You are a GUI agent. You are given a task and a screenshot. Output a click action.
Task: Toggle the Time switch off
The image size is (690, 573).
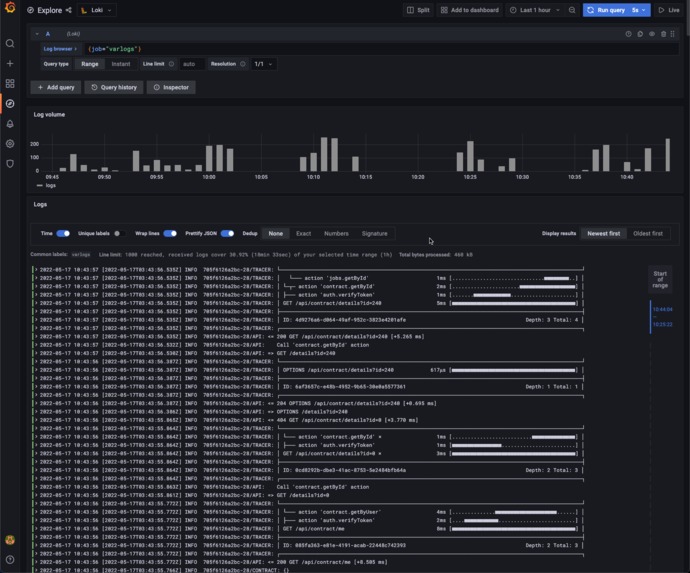(x=63, y=233)
